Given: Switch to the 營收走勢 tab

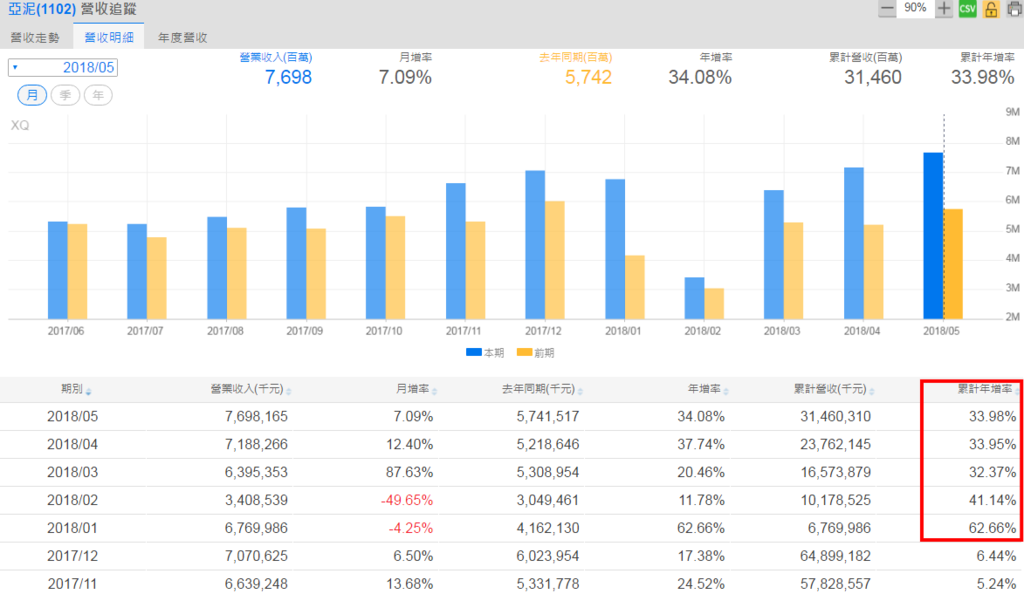Looking at the screenshot, I should [x=35, y=38].
